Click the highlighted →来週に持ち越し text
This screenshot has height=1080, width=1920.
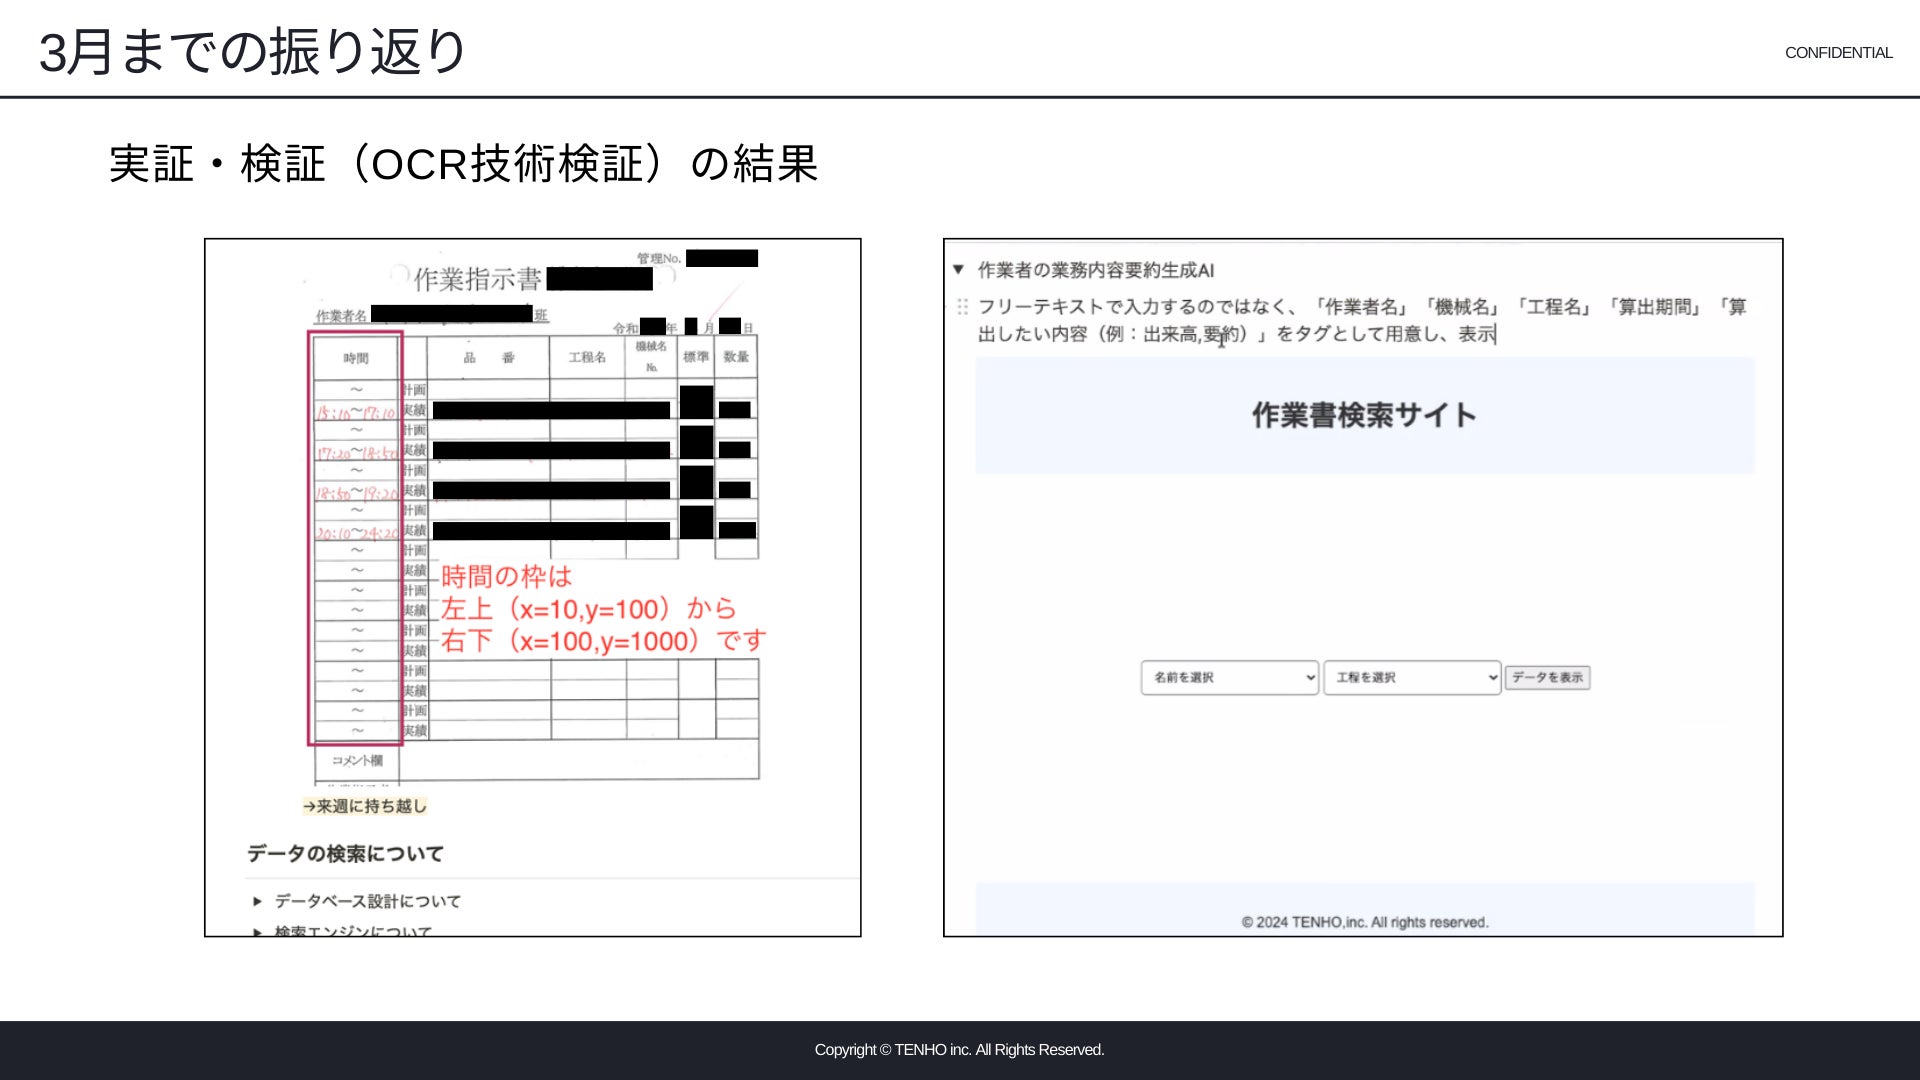(365, 806)
